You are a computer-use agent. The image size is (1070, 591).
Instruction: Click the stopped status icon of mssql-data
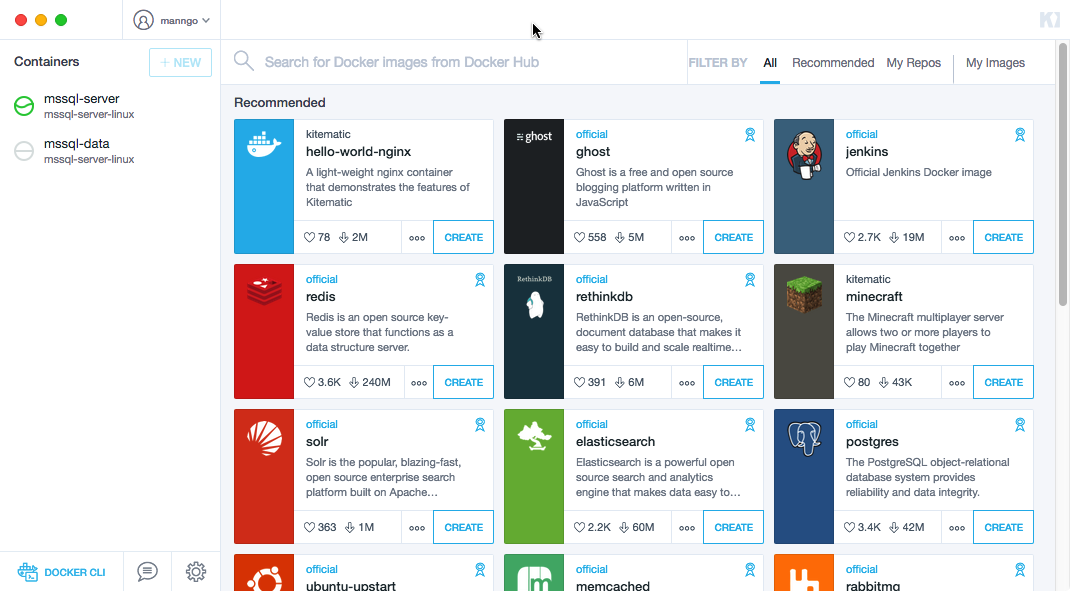[x=24, y=151]
